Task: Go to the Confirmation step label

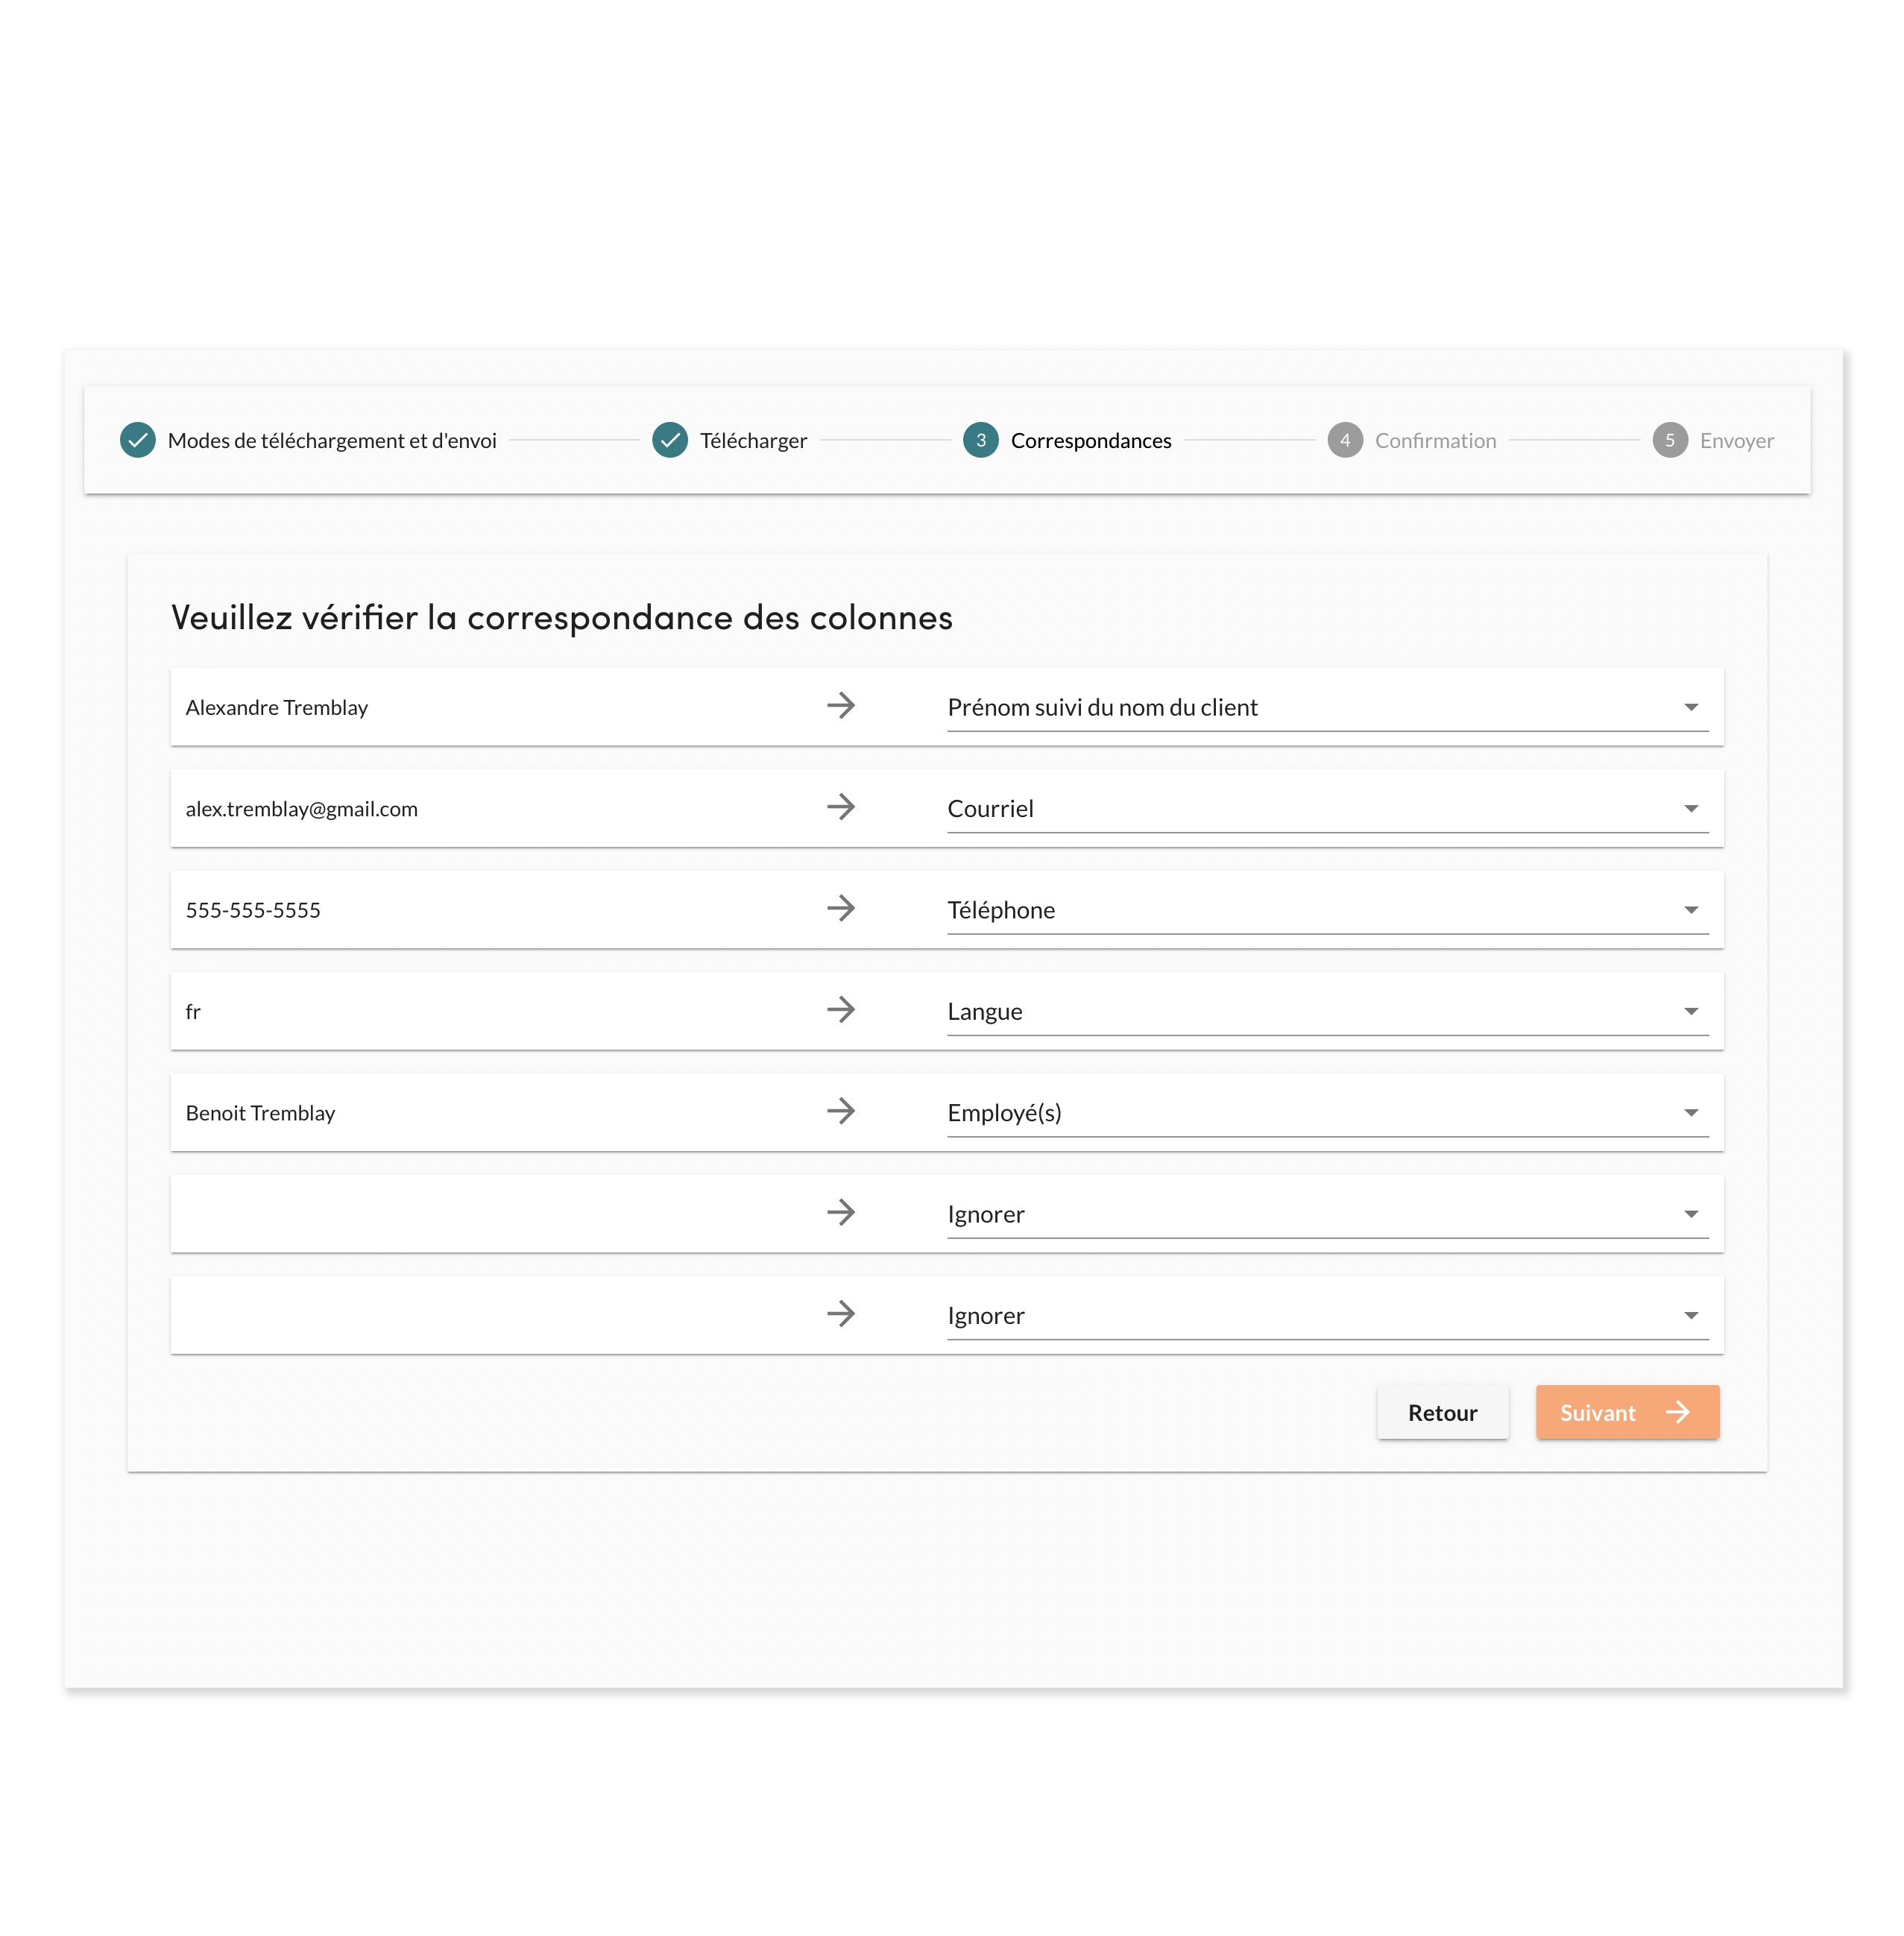Action: 1435,441
